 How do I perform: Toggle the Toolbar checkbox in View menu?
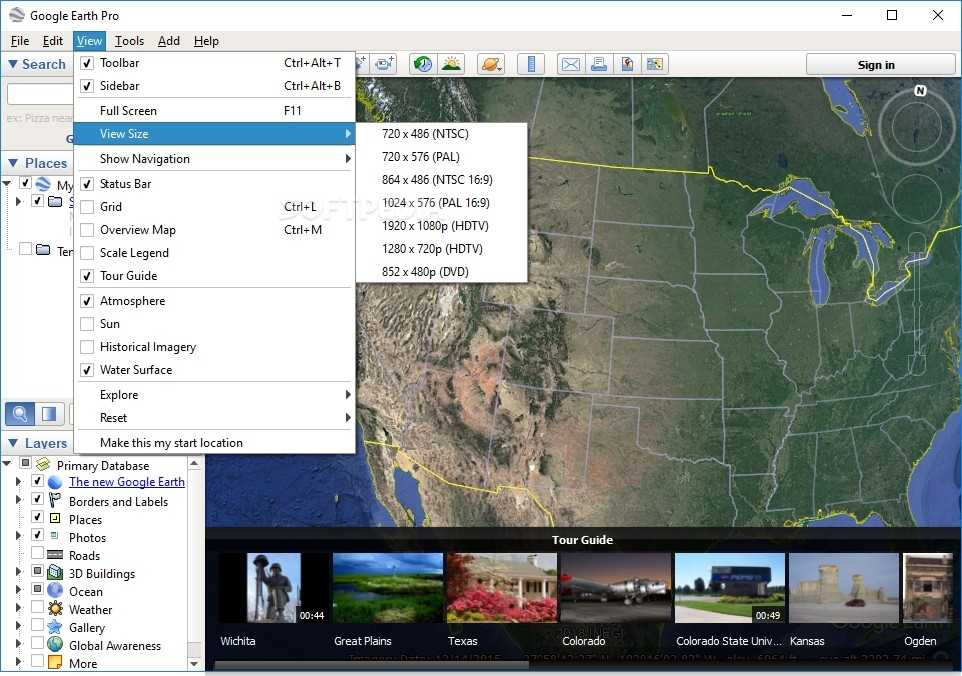click(87, 63)
